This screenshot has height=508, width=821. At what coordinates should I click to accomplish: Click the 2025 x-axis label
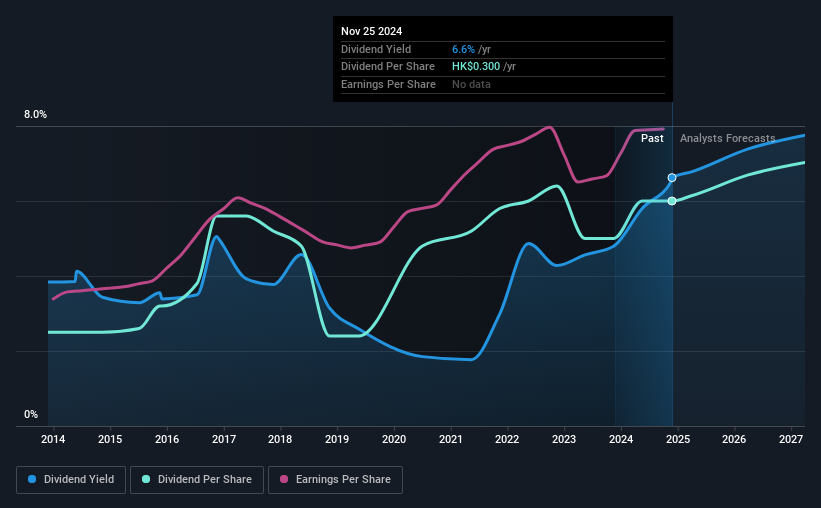click(x=678, y=439)
